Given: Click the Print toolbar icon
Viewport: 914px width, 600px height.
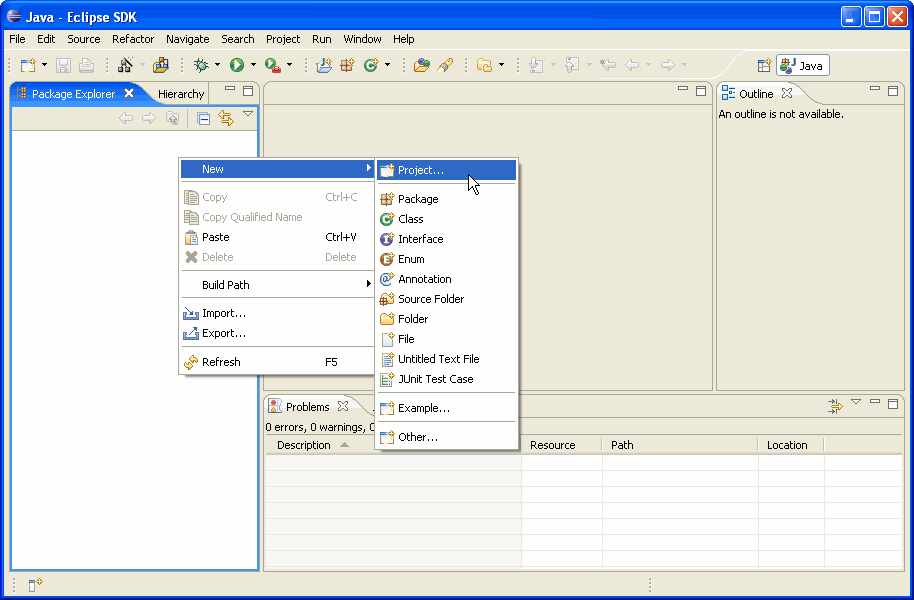Looking at the screenshot, I should click(86, 65).
